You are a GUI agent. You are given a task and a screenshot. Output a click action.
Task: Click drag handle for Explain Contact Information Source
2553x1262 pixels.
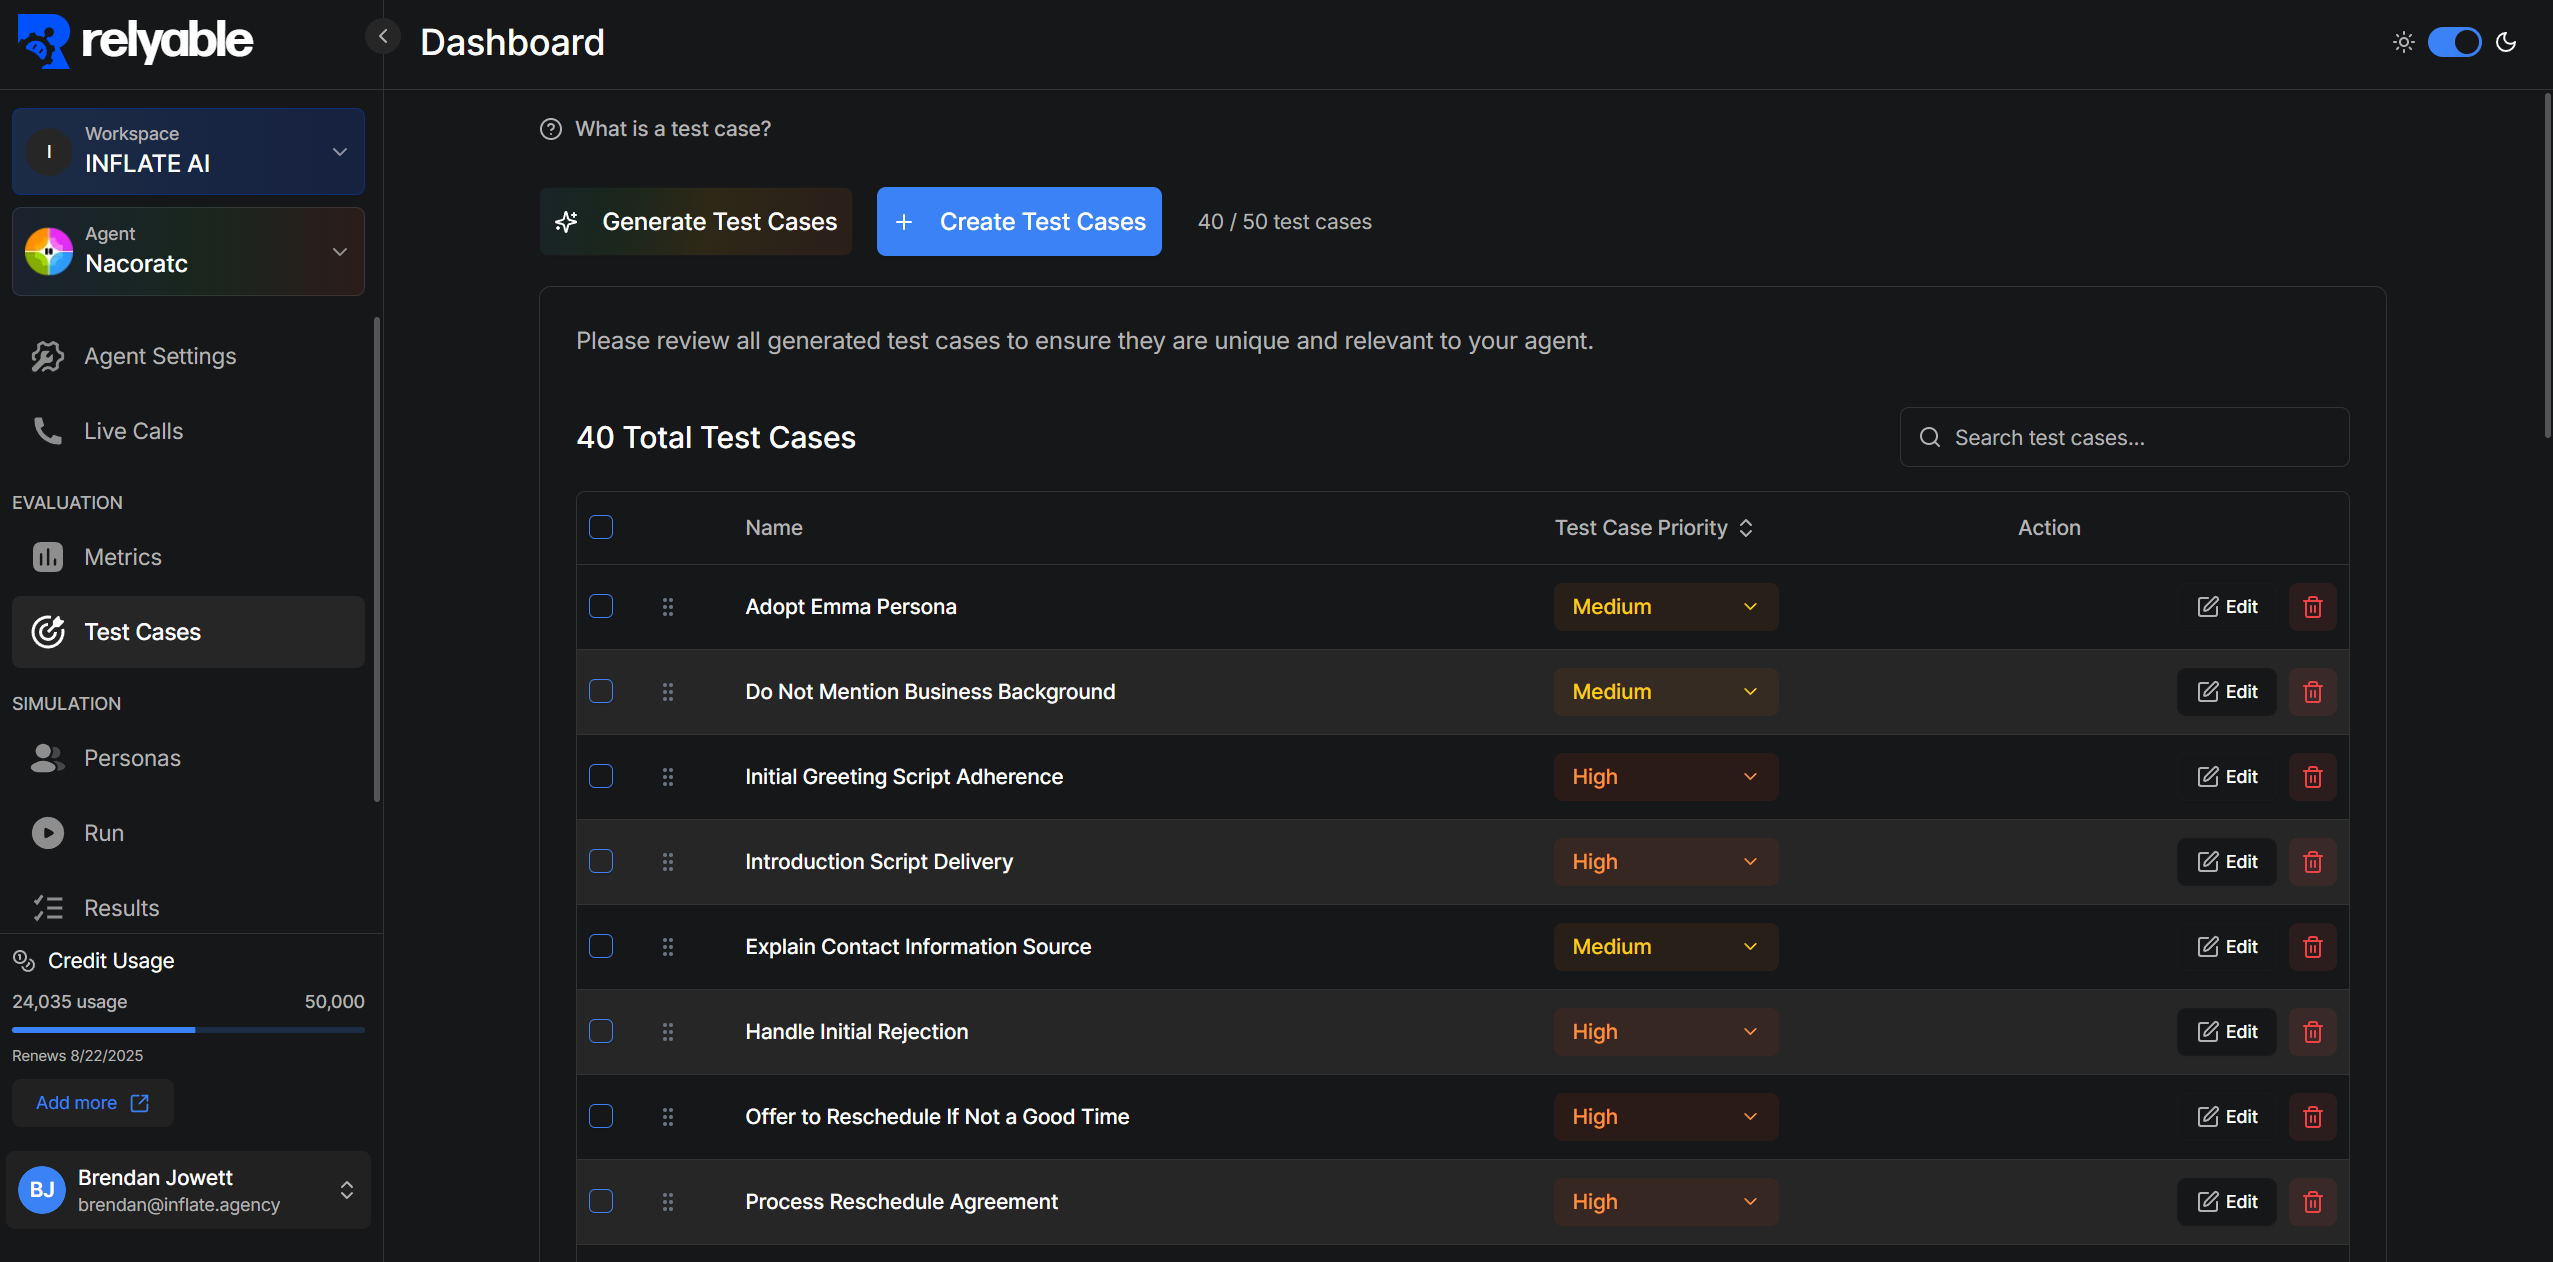(x=668, y=947)
